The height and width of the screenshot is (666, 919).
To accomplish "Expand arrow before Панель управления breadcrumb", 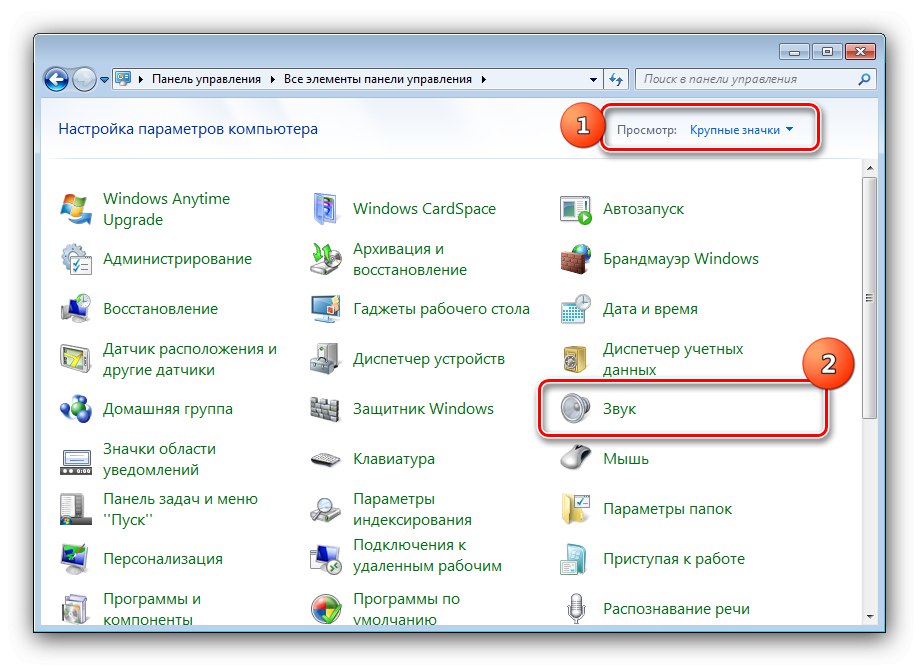I will (141, 79).
